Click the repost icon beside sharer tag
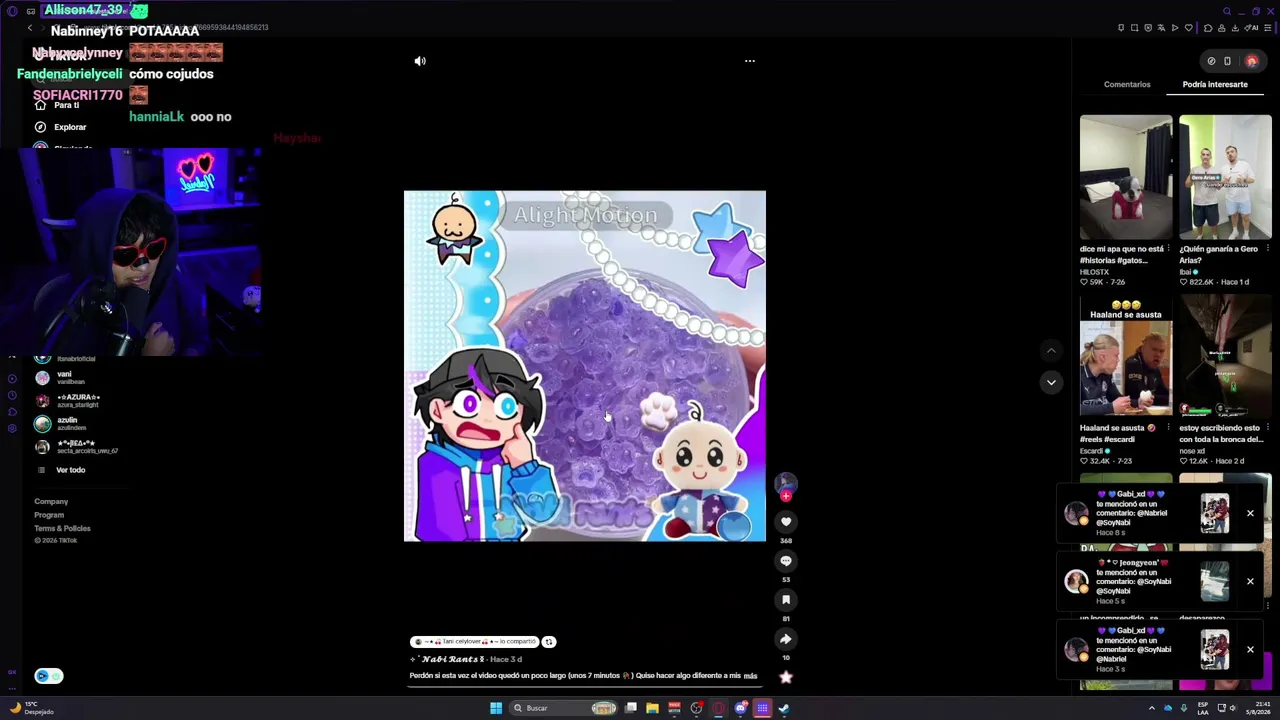Viewport: 1280px width, 720px height. click(549, 642)
